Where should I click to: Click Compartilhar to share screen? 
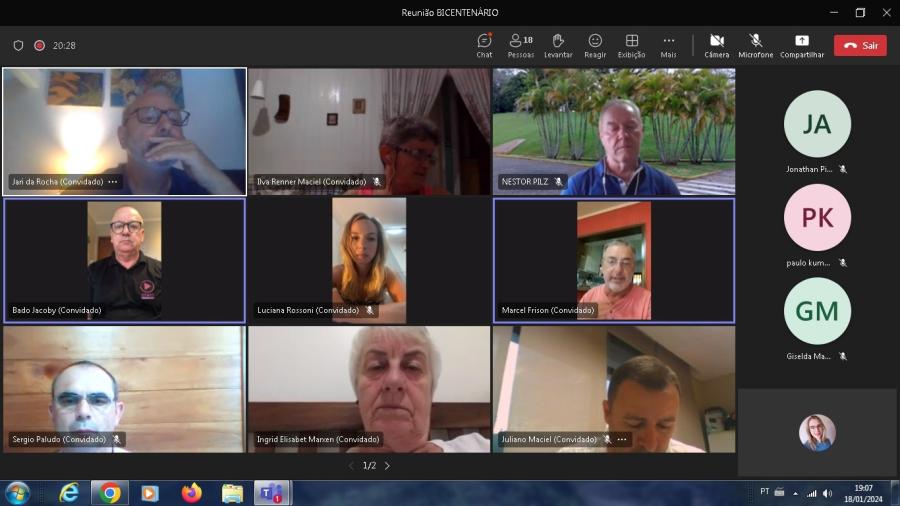click(x=802, y=45)
